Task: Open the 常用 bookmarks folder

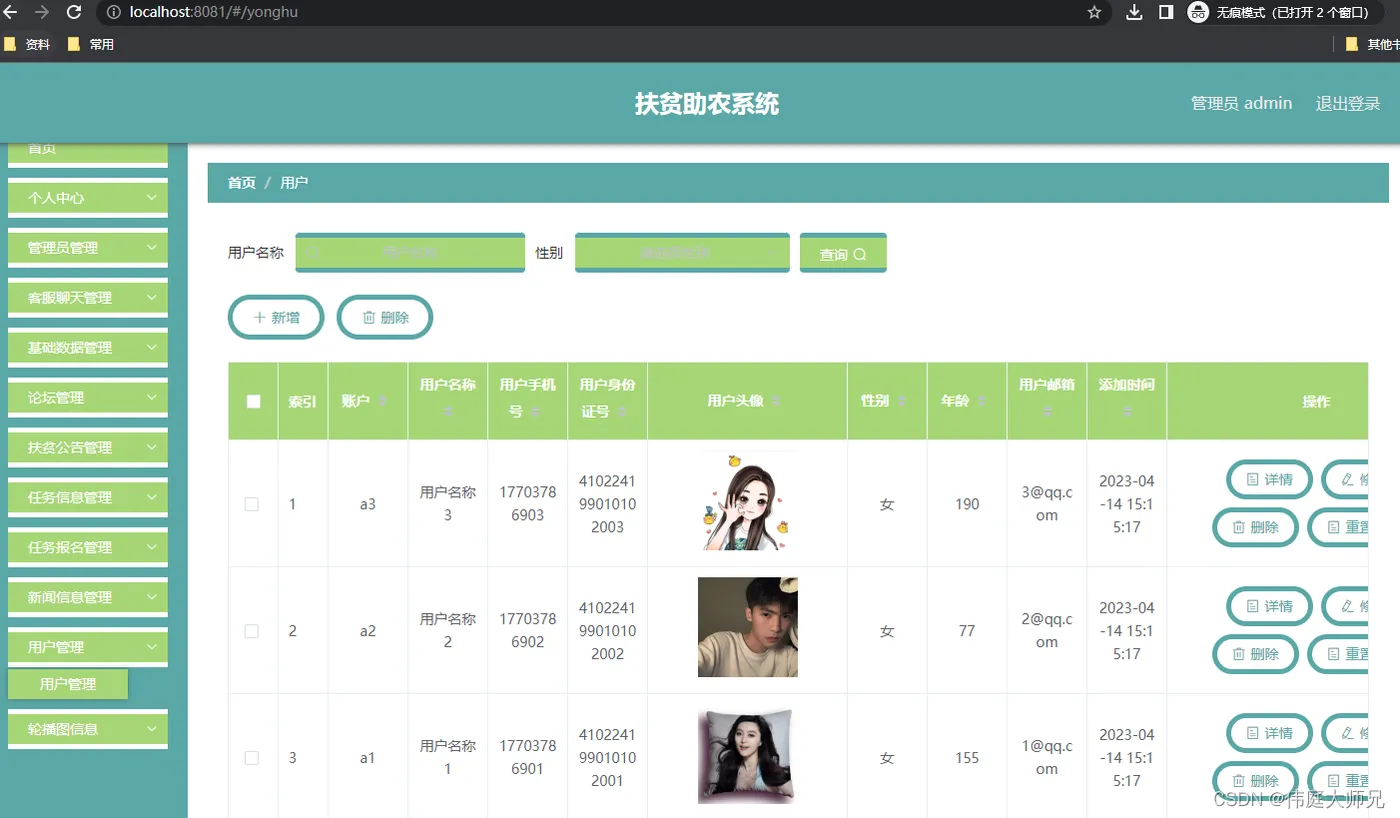Action: pyautogui.click(x=90, y=44)
